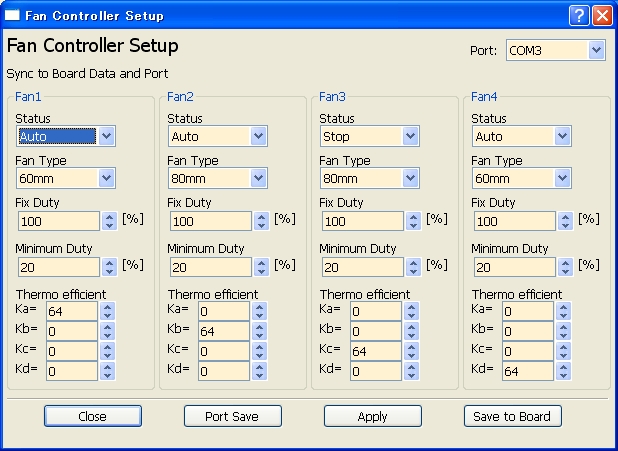The image size is (618, 451).
Task: Click Fan1 Kb value field
Action: point(72,331)
